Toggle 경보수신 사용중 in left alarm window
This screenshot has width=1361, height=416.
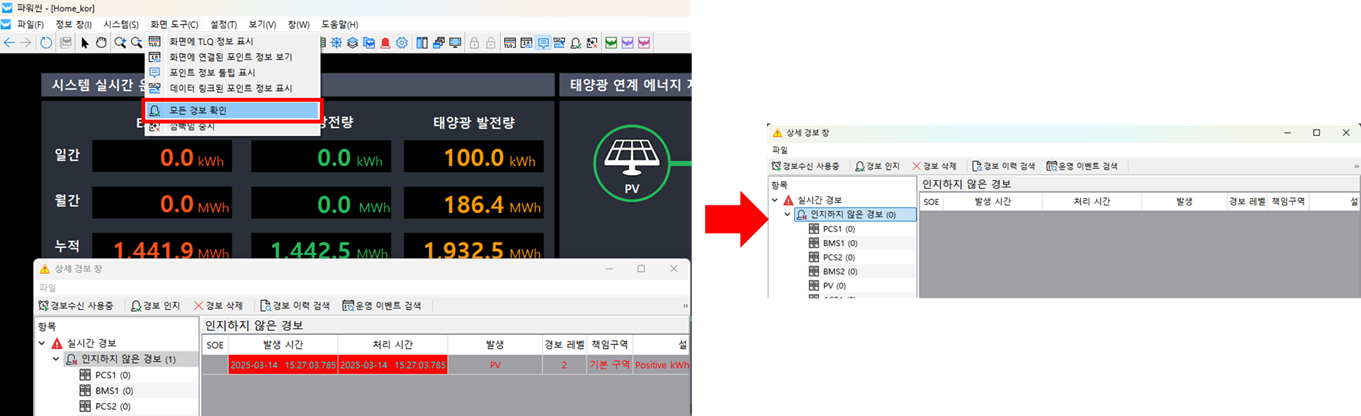coord(76,305)
